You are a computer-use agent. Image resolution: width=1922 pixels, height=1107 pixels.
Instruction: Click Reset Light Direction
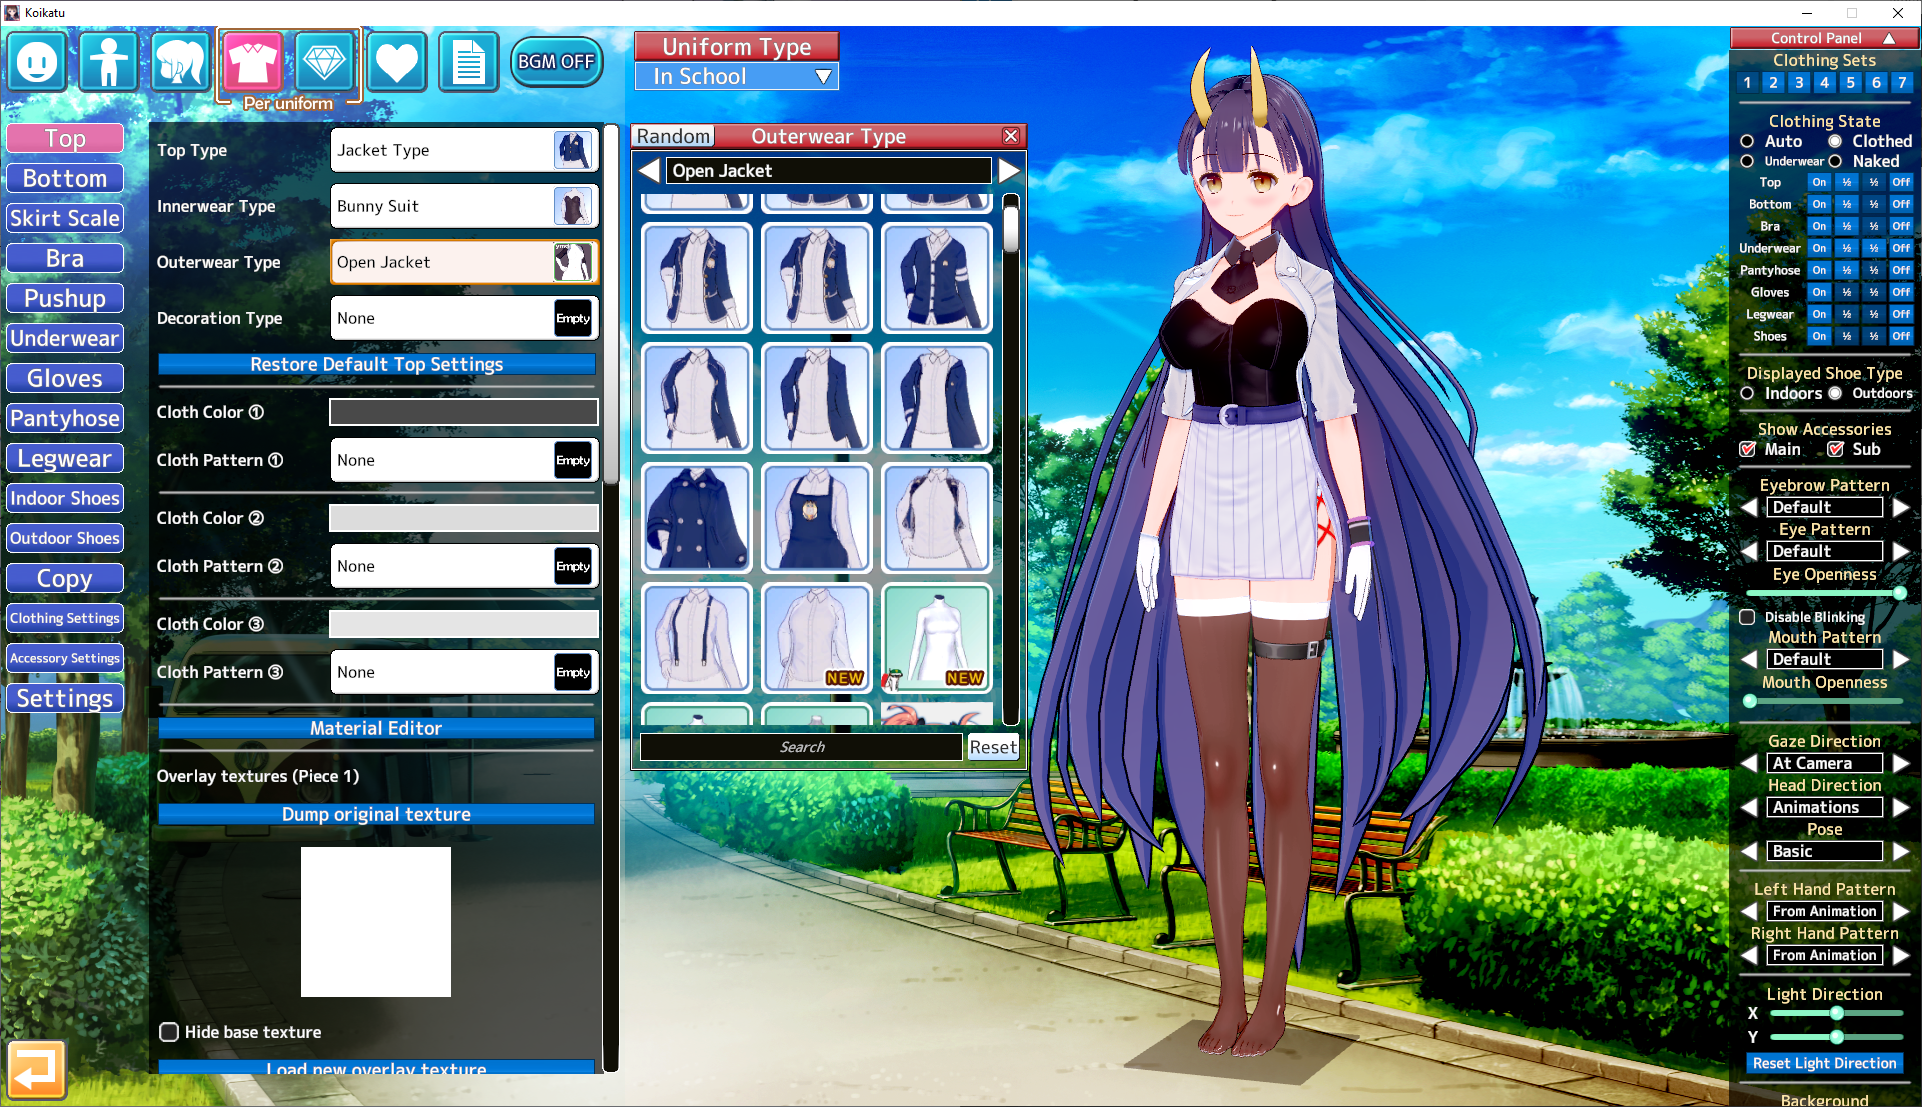point(1824,1063)
